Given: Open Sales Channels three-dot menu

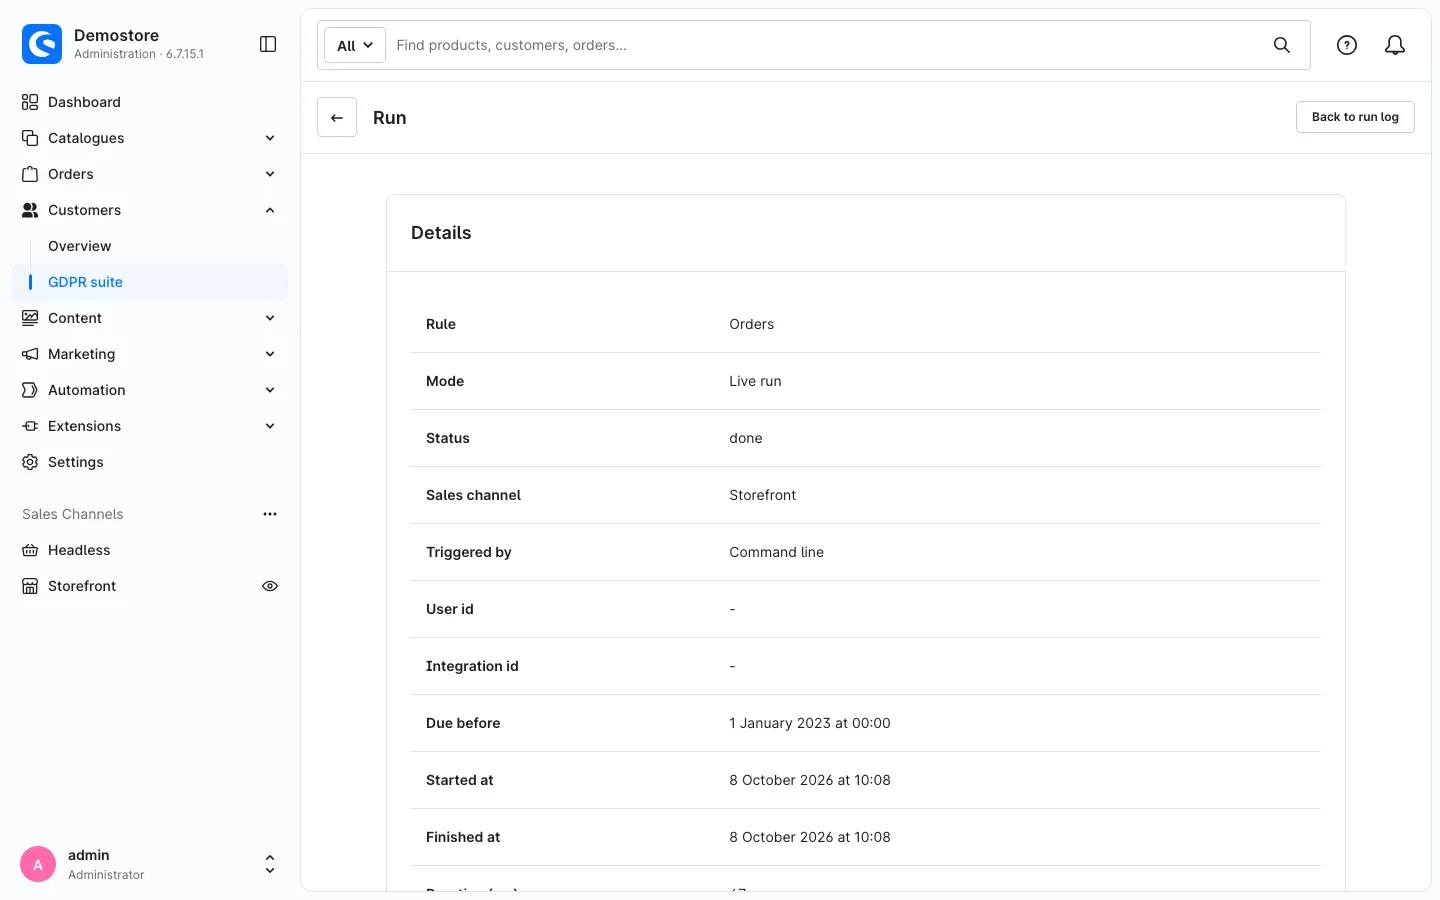Looking at the screenshot, I should pyautogui.click(x=270, y=514).
